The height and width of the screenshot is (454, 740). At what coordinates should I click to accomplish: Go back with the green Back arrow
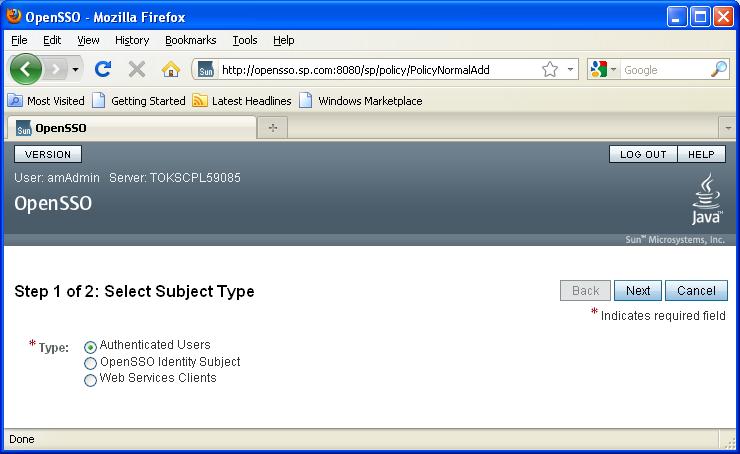[x=25, y=69]
